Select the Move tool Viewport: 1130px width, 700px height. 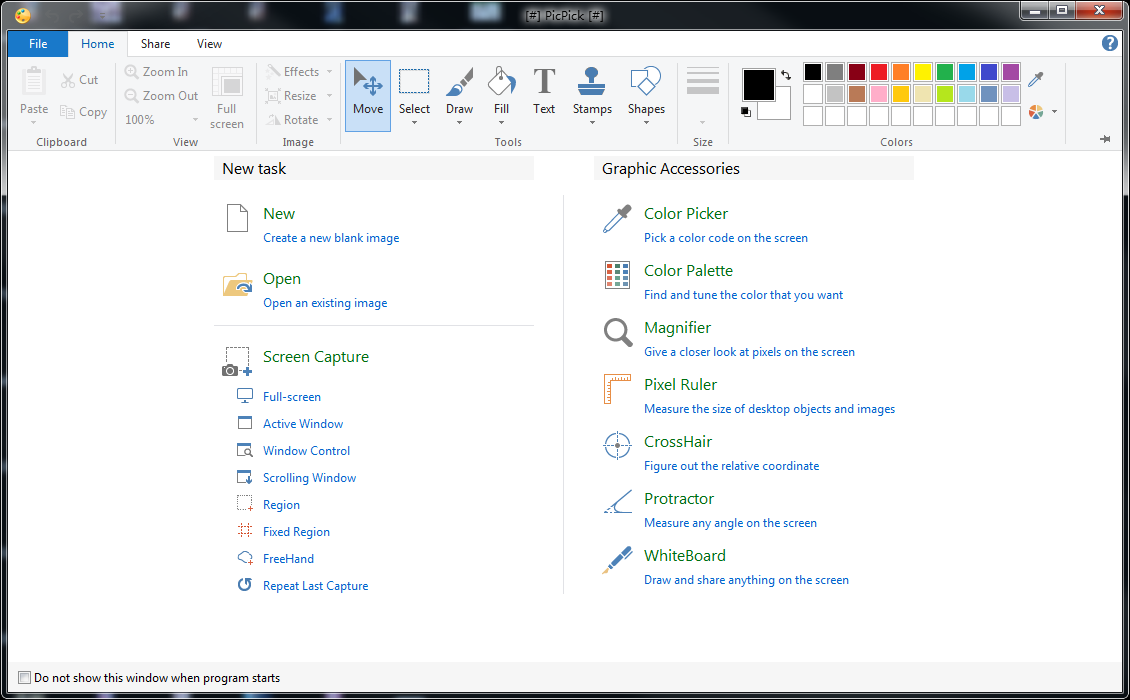coord(368,95)
